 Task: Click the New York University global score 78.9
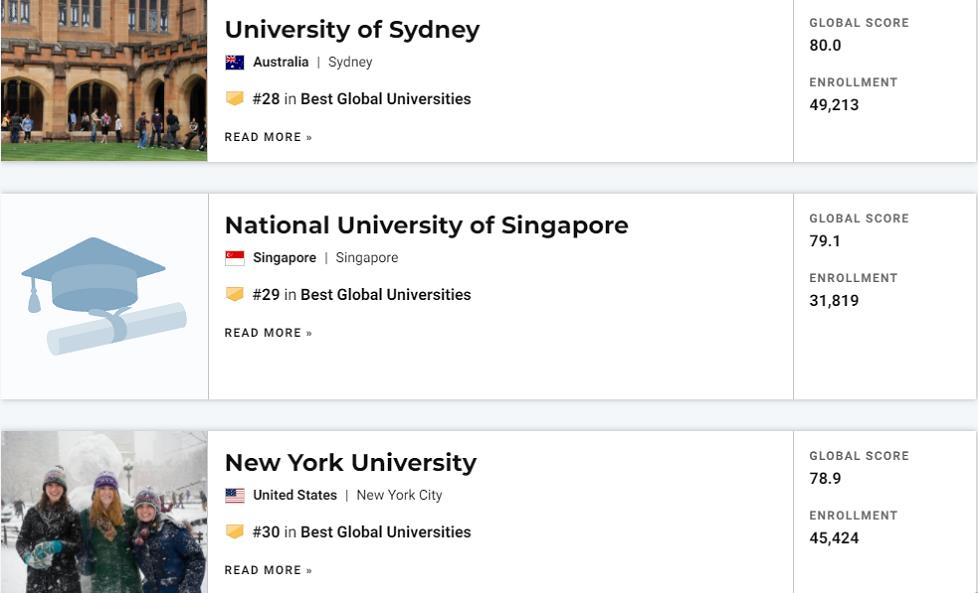(x=825, y=478)
